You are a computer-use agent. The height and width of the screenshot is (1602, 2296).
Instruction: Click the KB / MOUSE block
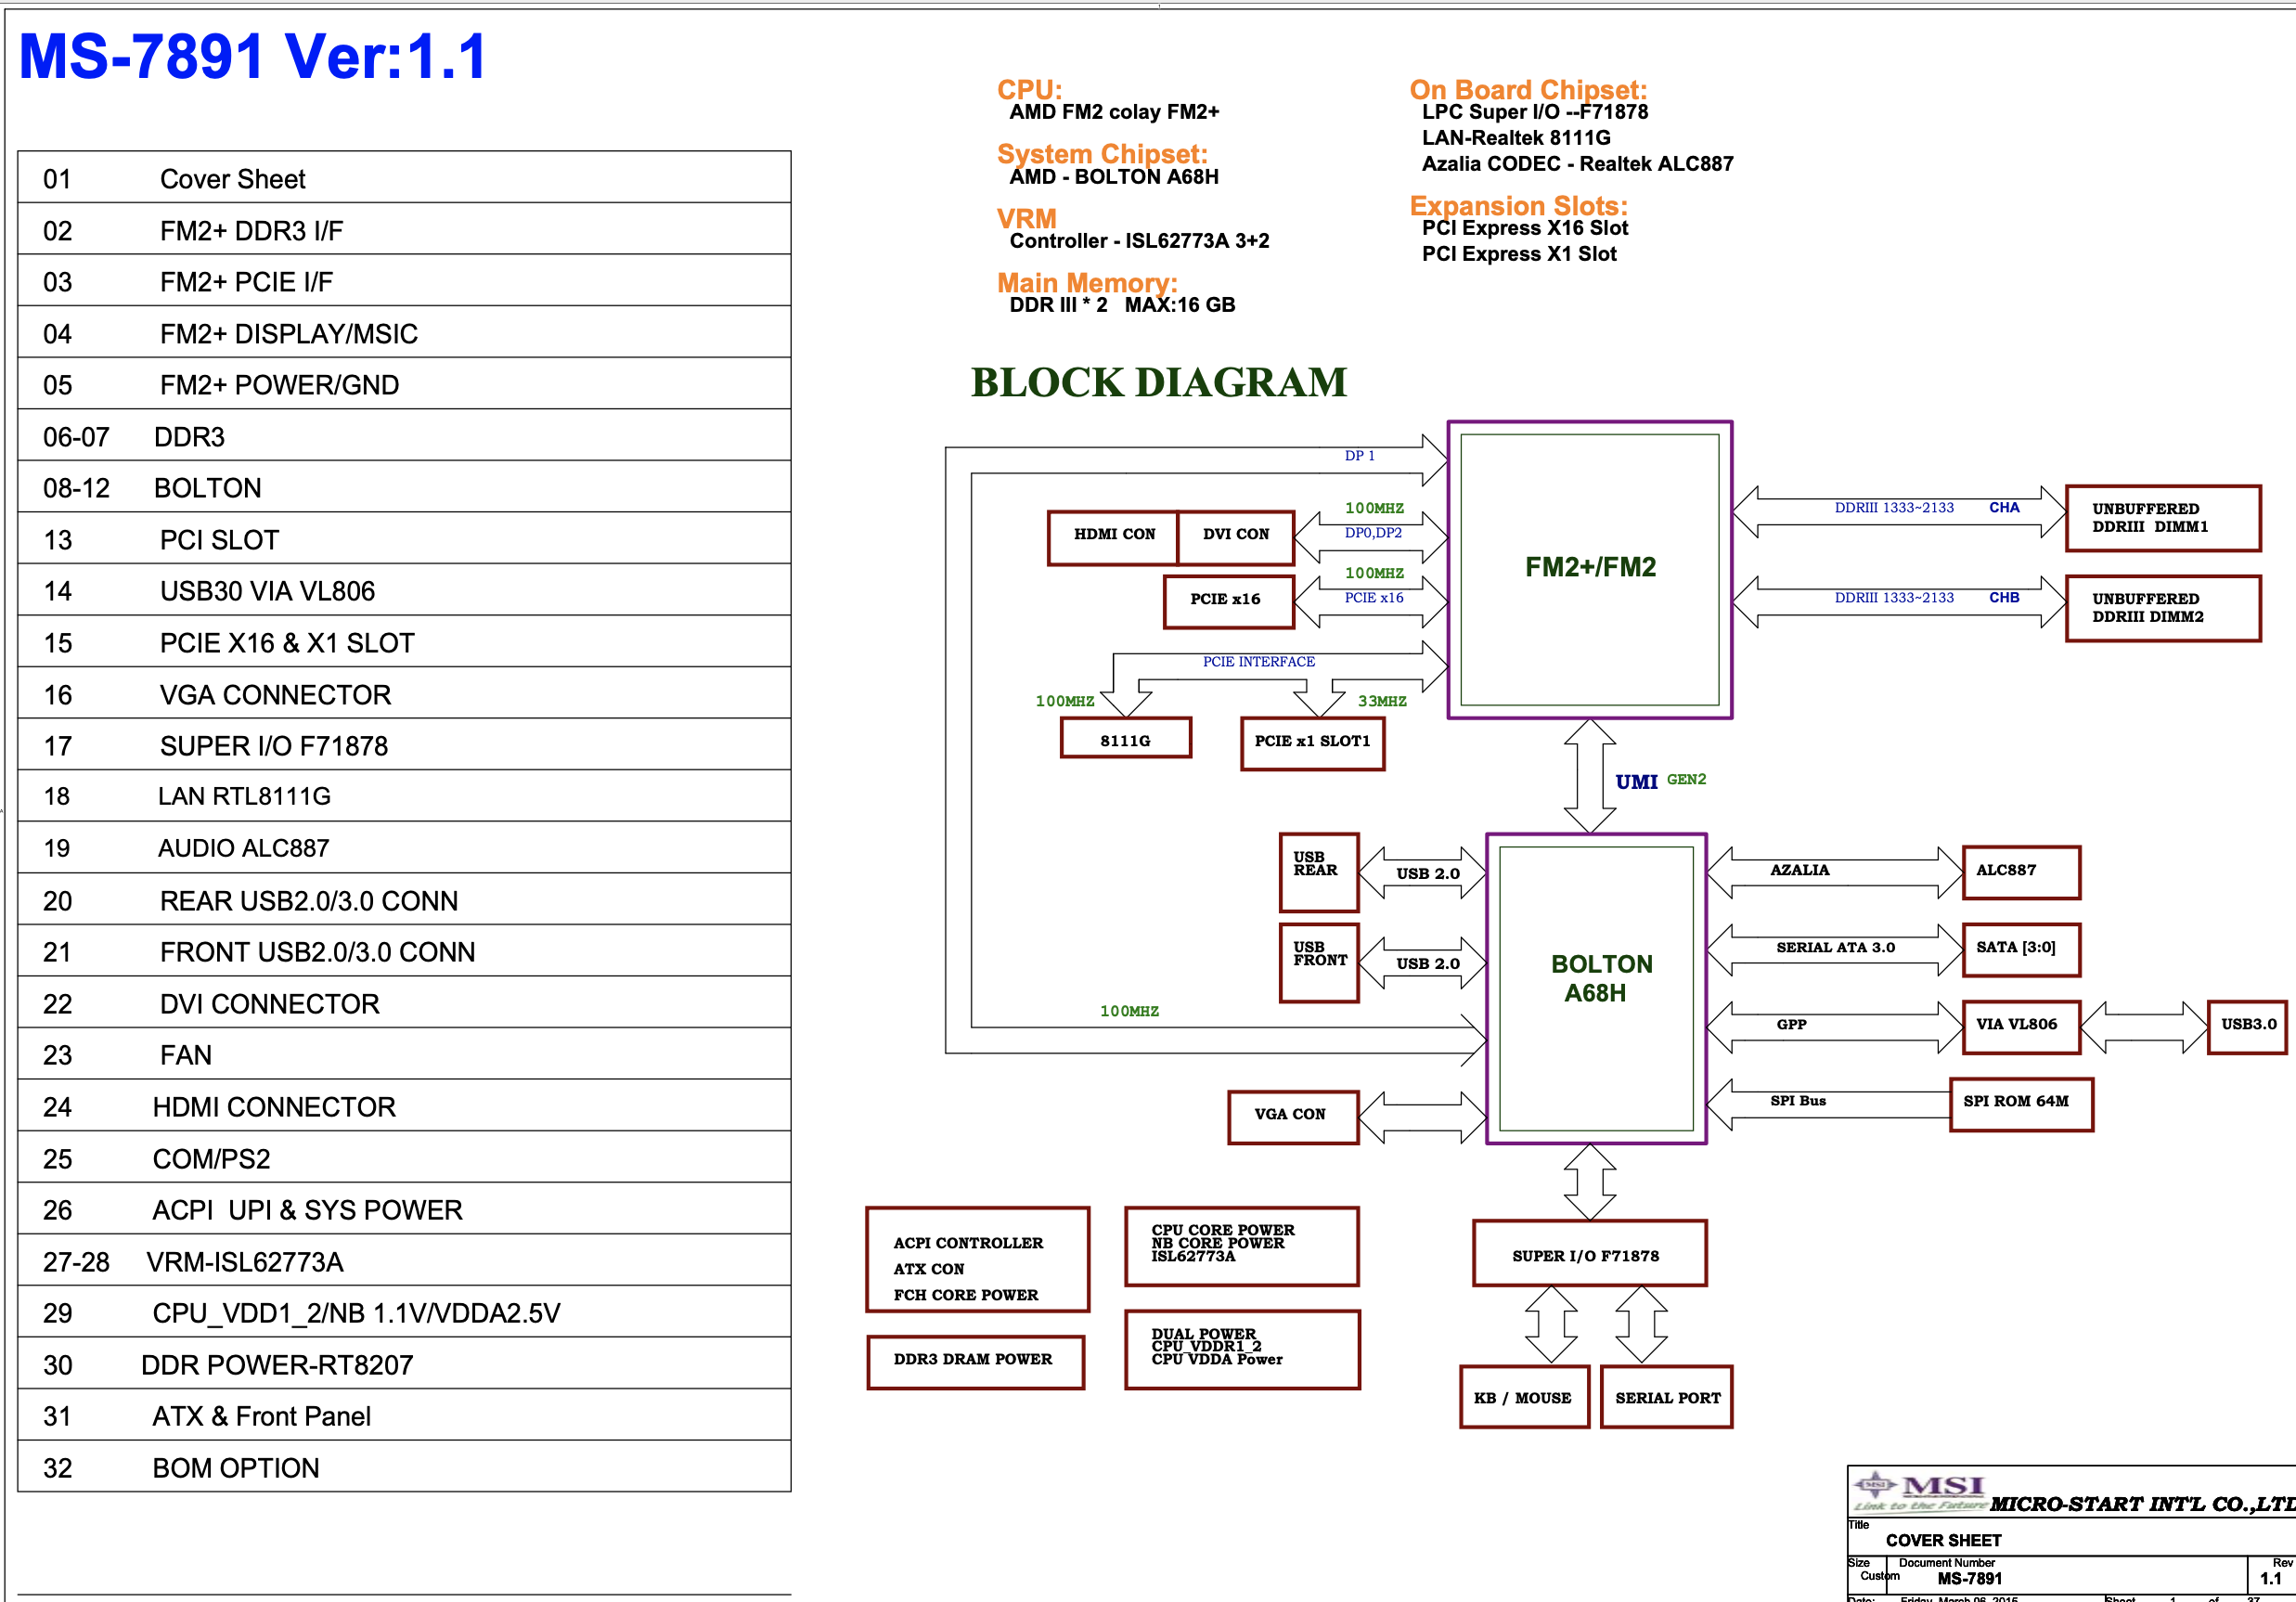(1524, 1396)
